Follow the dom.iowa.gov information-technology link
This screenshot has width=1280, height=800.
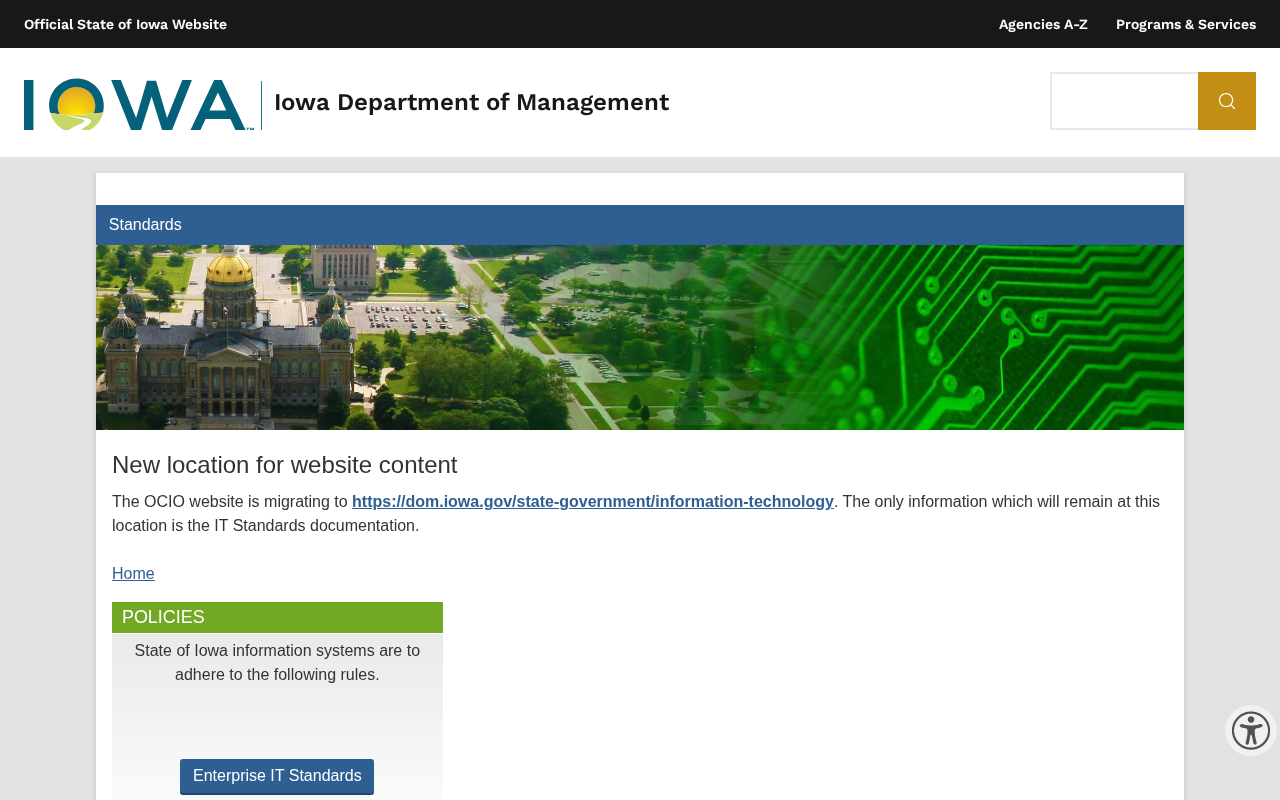[x=593, y=502]
